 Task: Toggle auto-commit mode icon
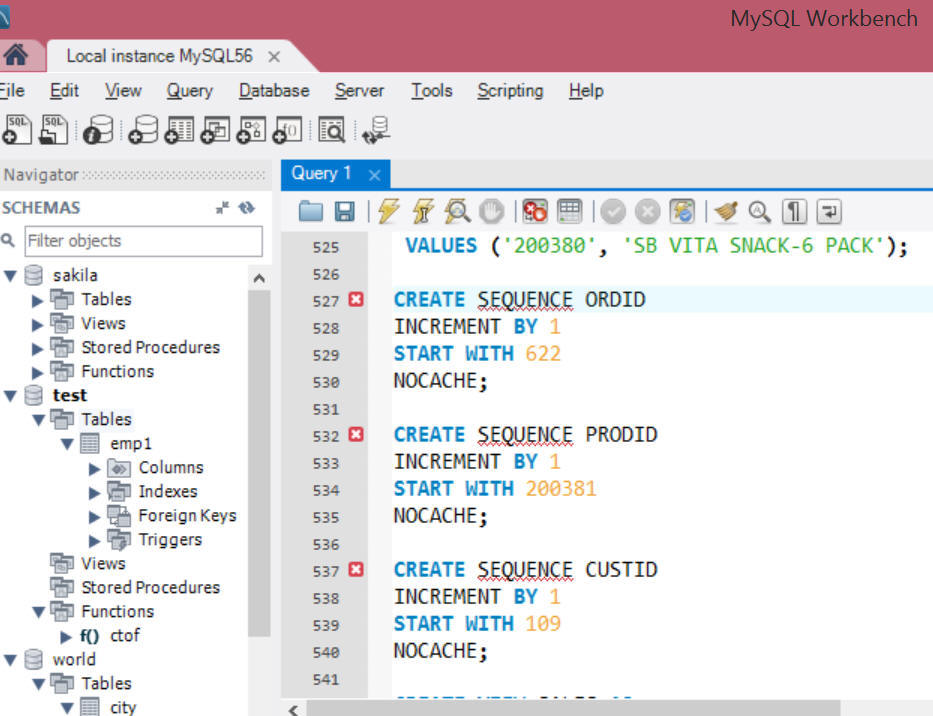(682, 211)
